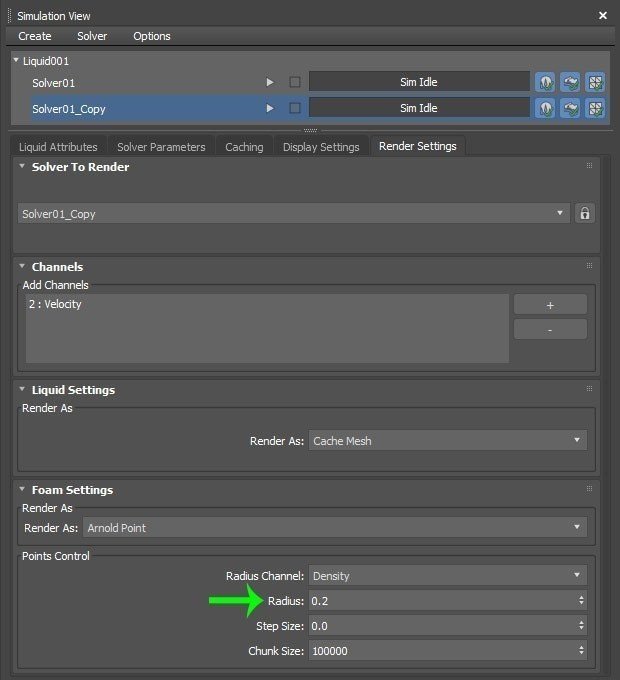Click the mesh surface icon for Solver01
620x680 pixels.
click(570, 82)
